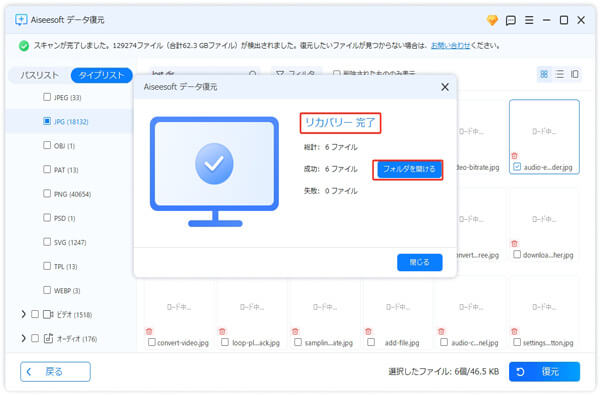Check the downloa...her.jpg file checkbox
Screen dimensions: 600x395
tap(517, 254)
